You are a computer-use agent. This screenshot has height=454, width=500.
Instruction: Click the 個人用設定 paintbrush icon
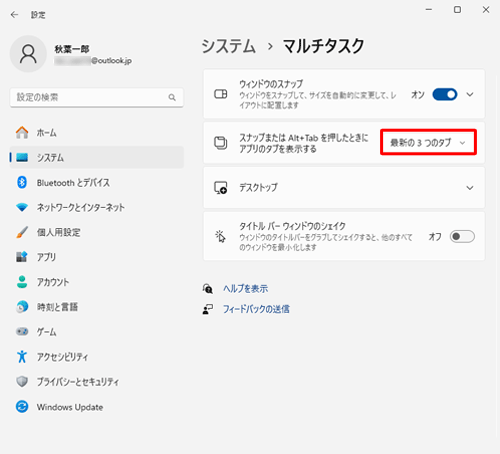point(22,232)
